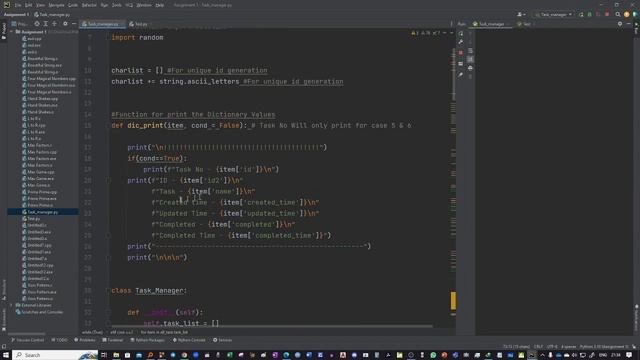The height and width of the screenshot is (360, 640).
Task: Click the red Stop icon in top toolbar
Action: (x=607, y=15)
